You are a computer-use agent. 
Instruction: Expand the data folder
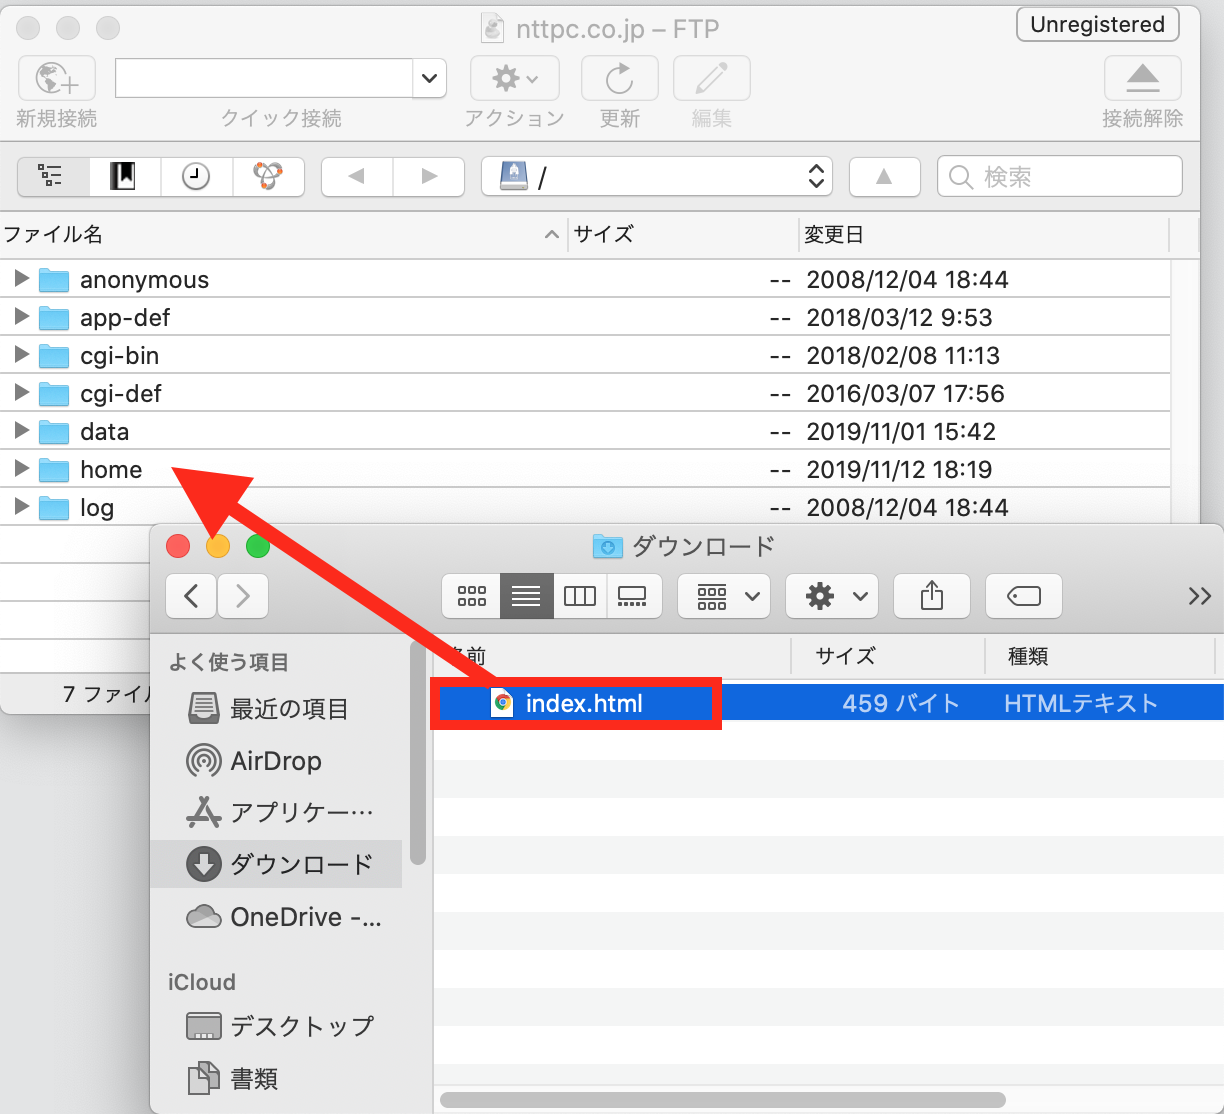(x=21, y=431)
